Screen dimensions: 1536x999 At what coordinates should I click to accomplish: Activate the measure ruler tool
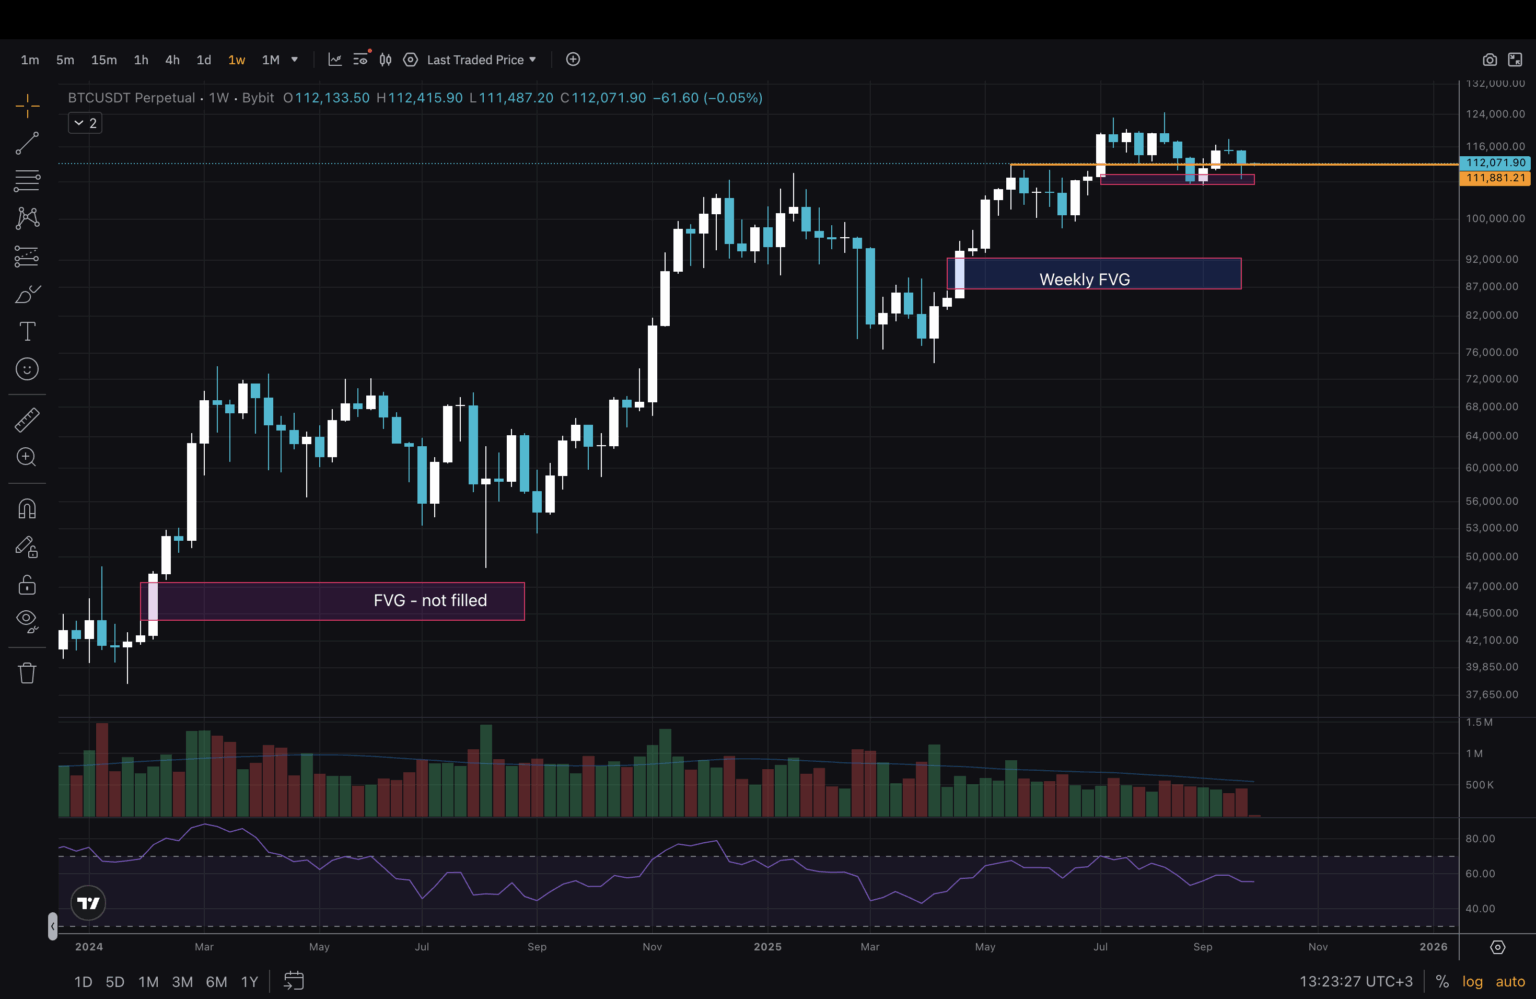(x=27, y=419)
